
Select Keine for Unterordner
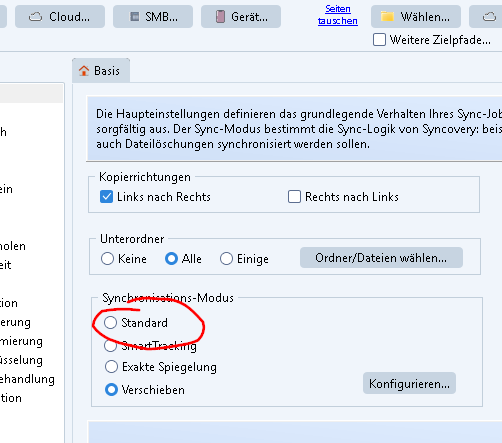[x=107, y=259]
